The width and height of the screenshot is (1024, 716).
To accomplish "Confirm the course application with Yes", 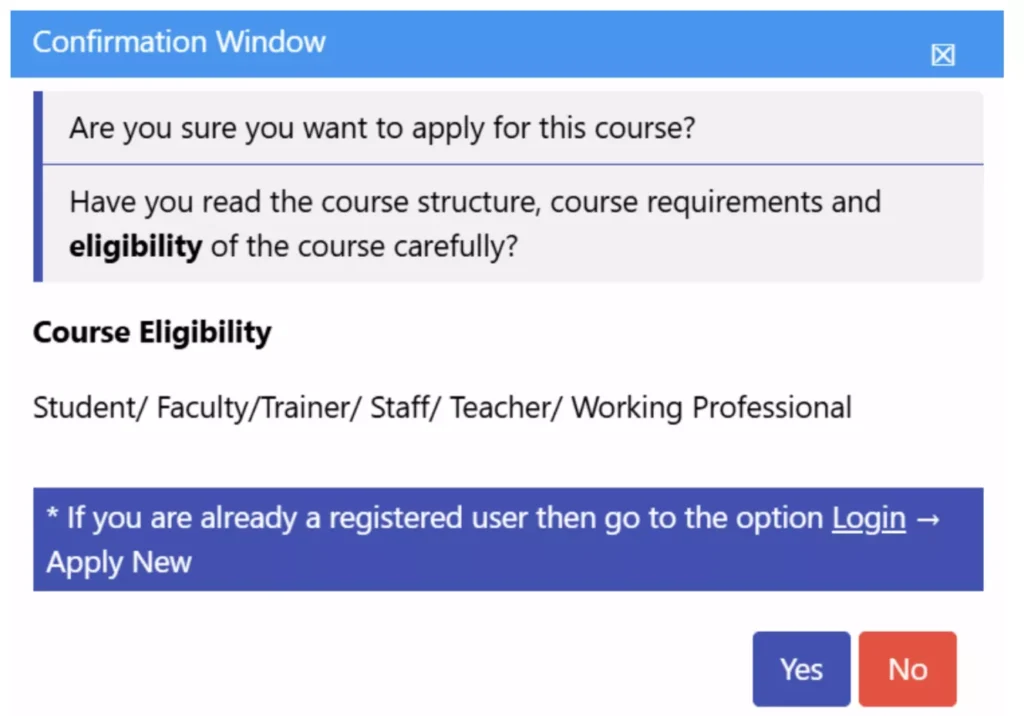I will point(801,669).
